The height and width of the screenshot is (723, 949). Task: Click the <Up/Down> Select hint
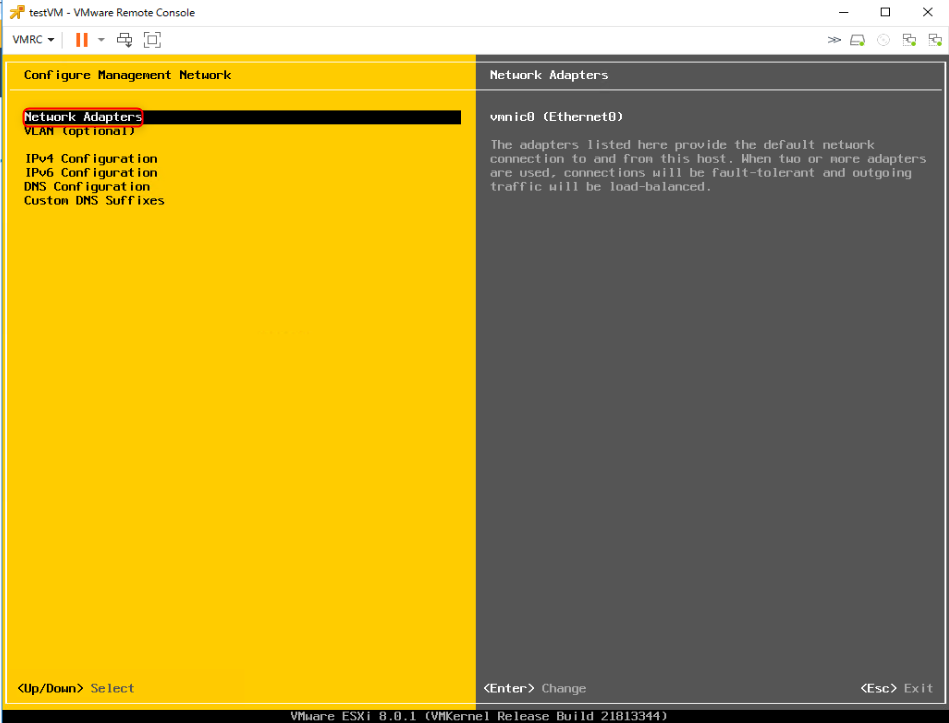pyautogui.click(x=76, y=688)
